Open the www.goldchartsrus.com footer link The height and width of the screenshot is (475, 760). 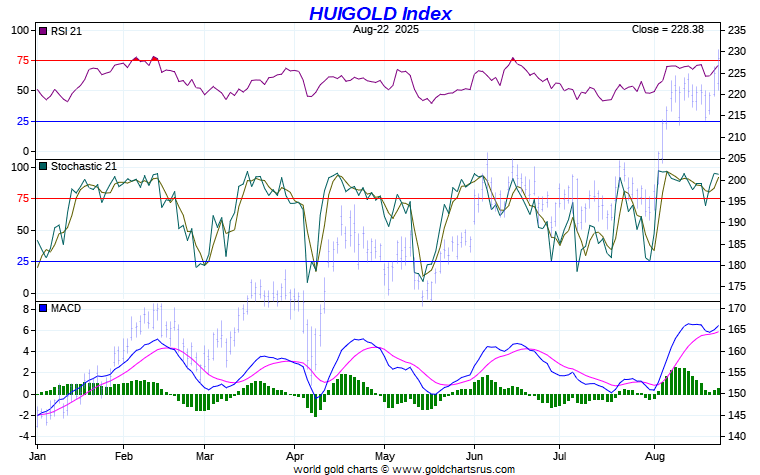455,468
